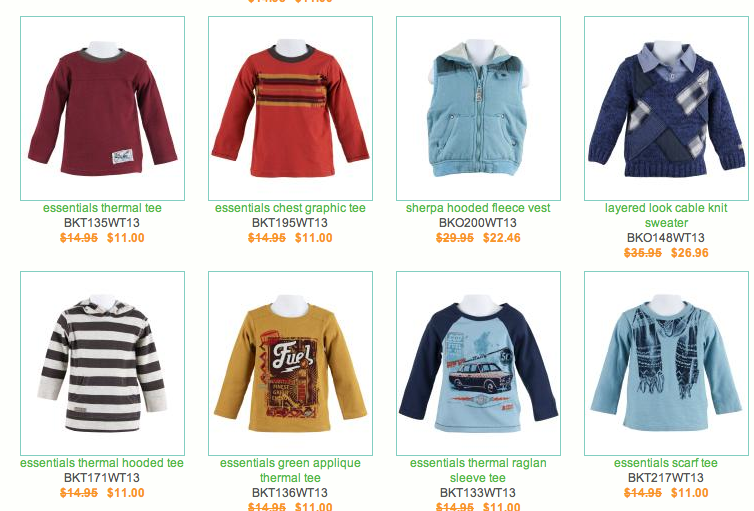
Task: Click product code BKT135WT13
Action: (101, 223)
